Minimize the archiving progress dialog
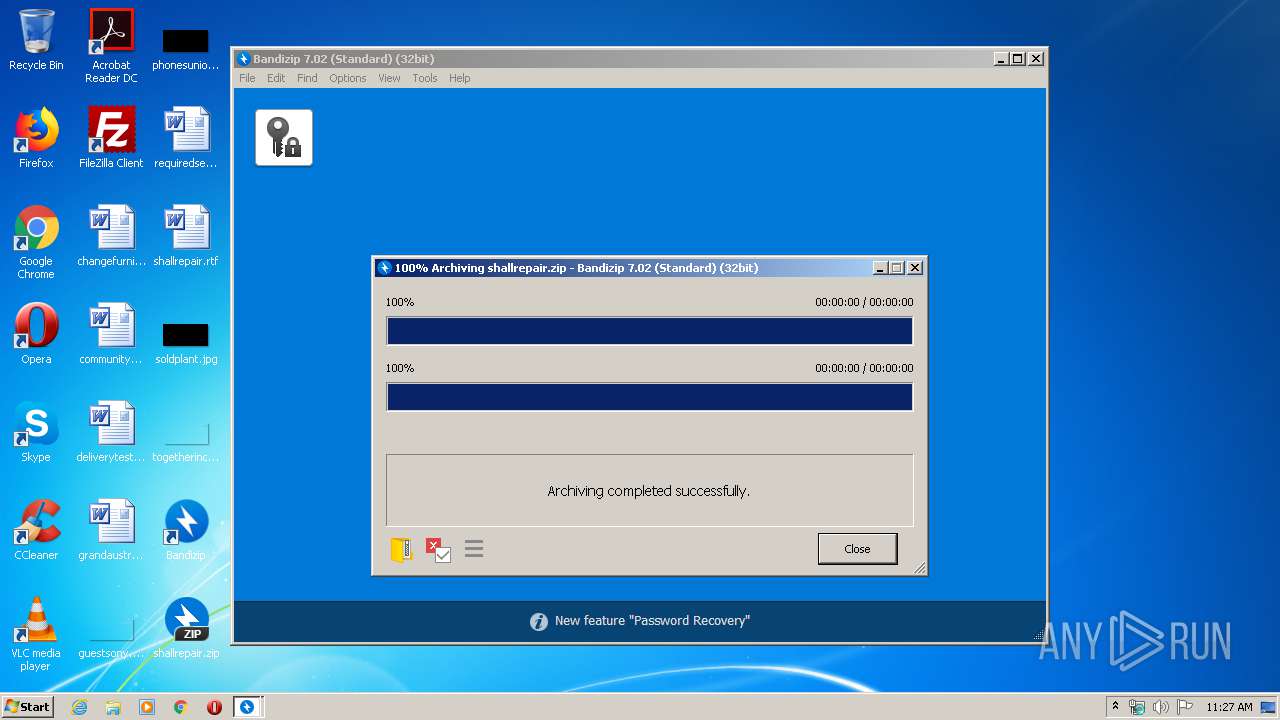The height and width of the screenshot is (720, 1280). coord(880,268)
